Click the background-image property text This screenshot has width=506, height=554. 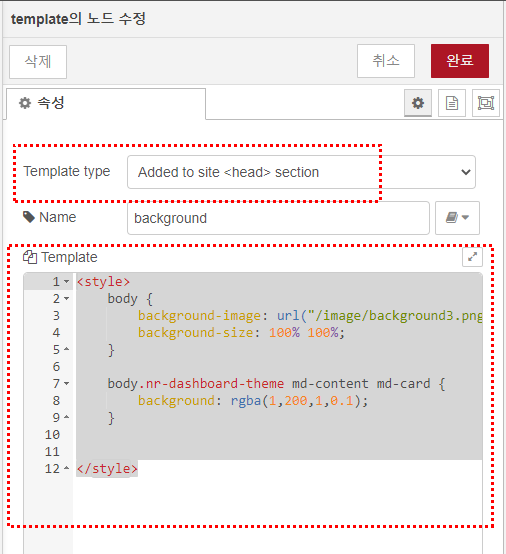[199, 316]
